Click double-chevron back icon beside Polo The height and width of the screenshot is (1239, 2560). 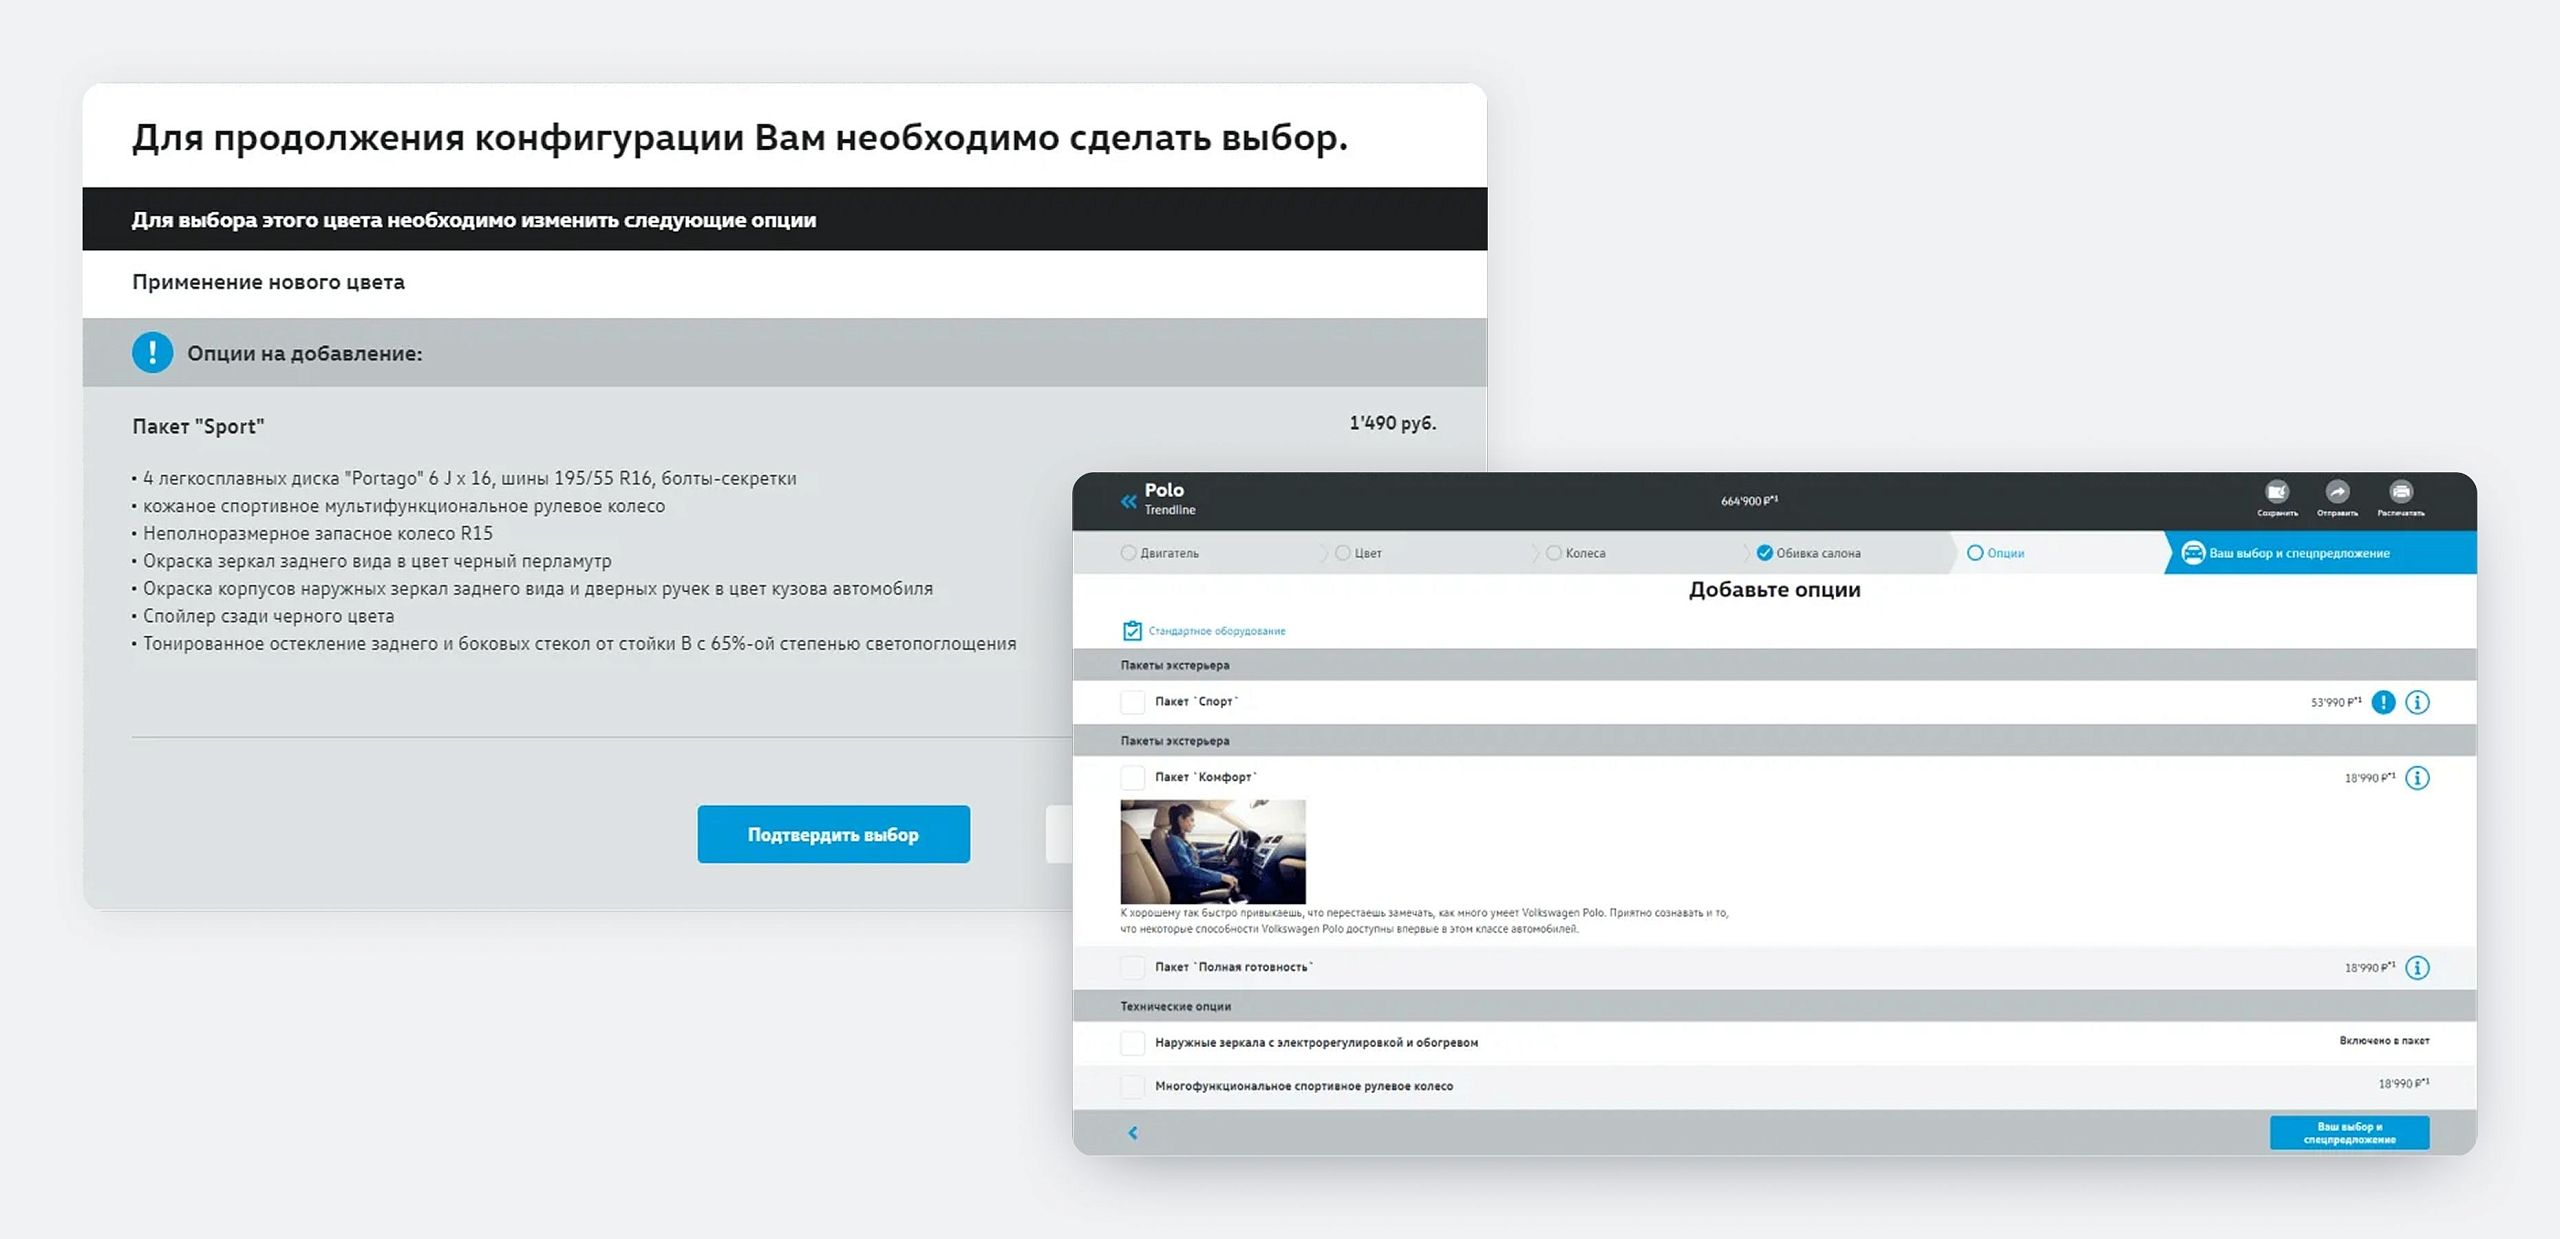click(x=1128, y=501)
